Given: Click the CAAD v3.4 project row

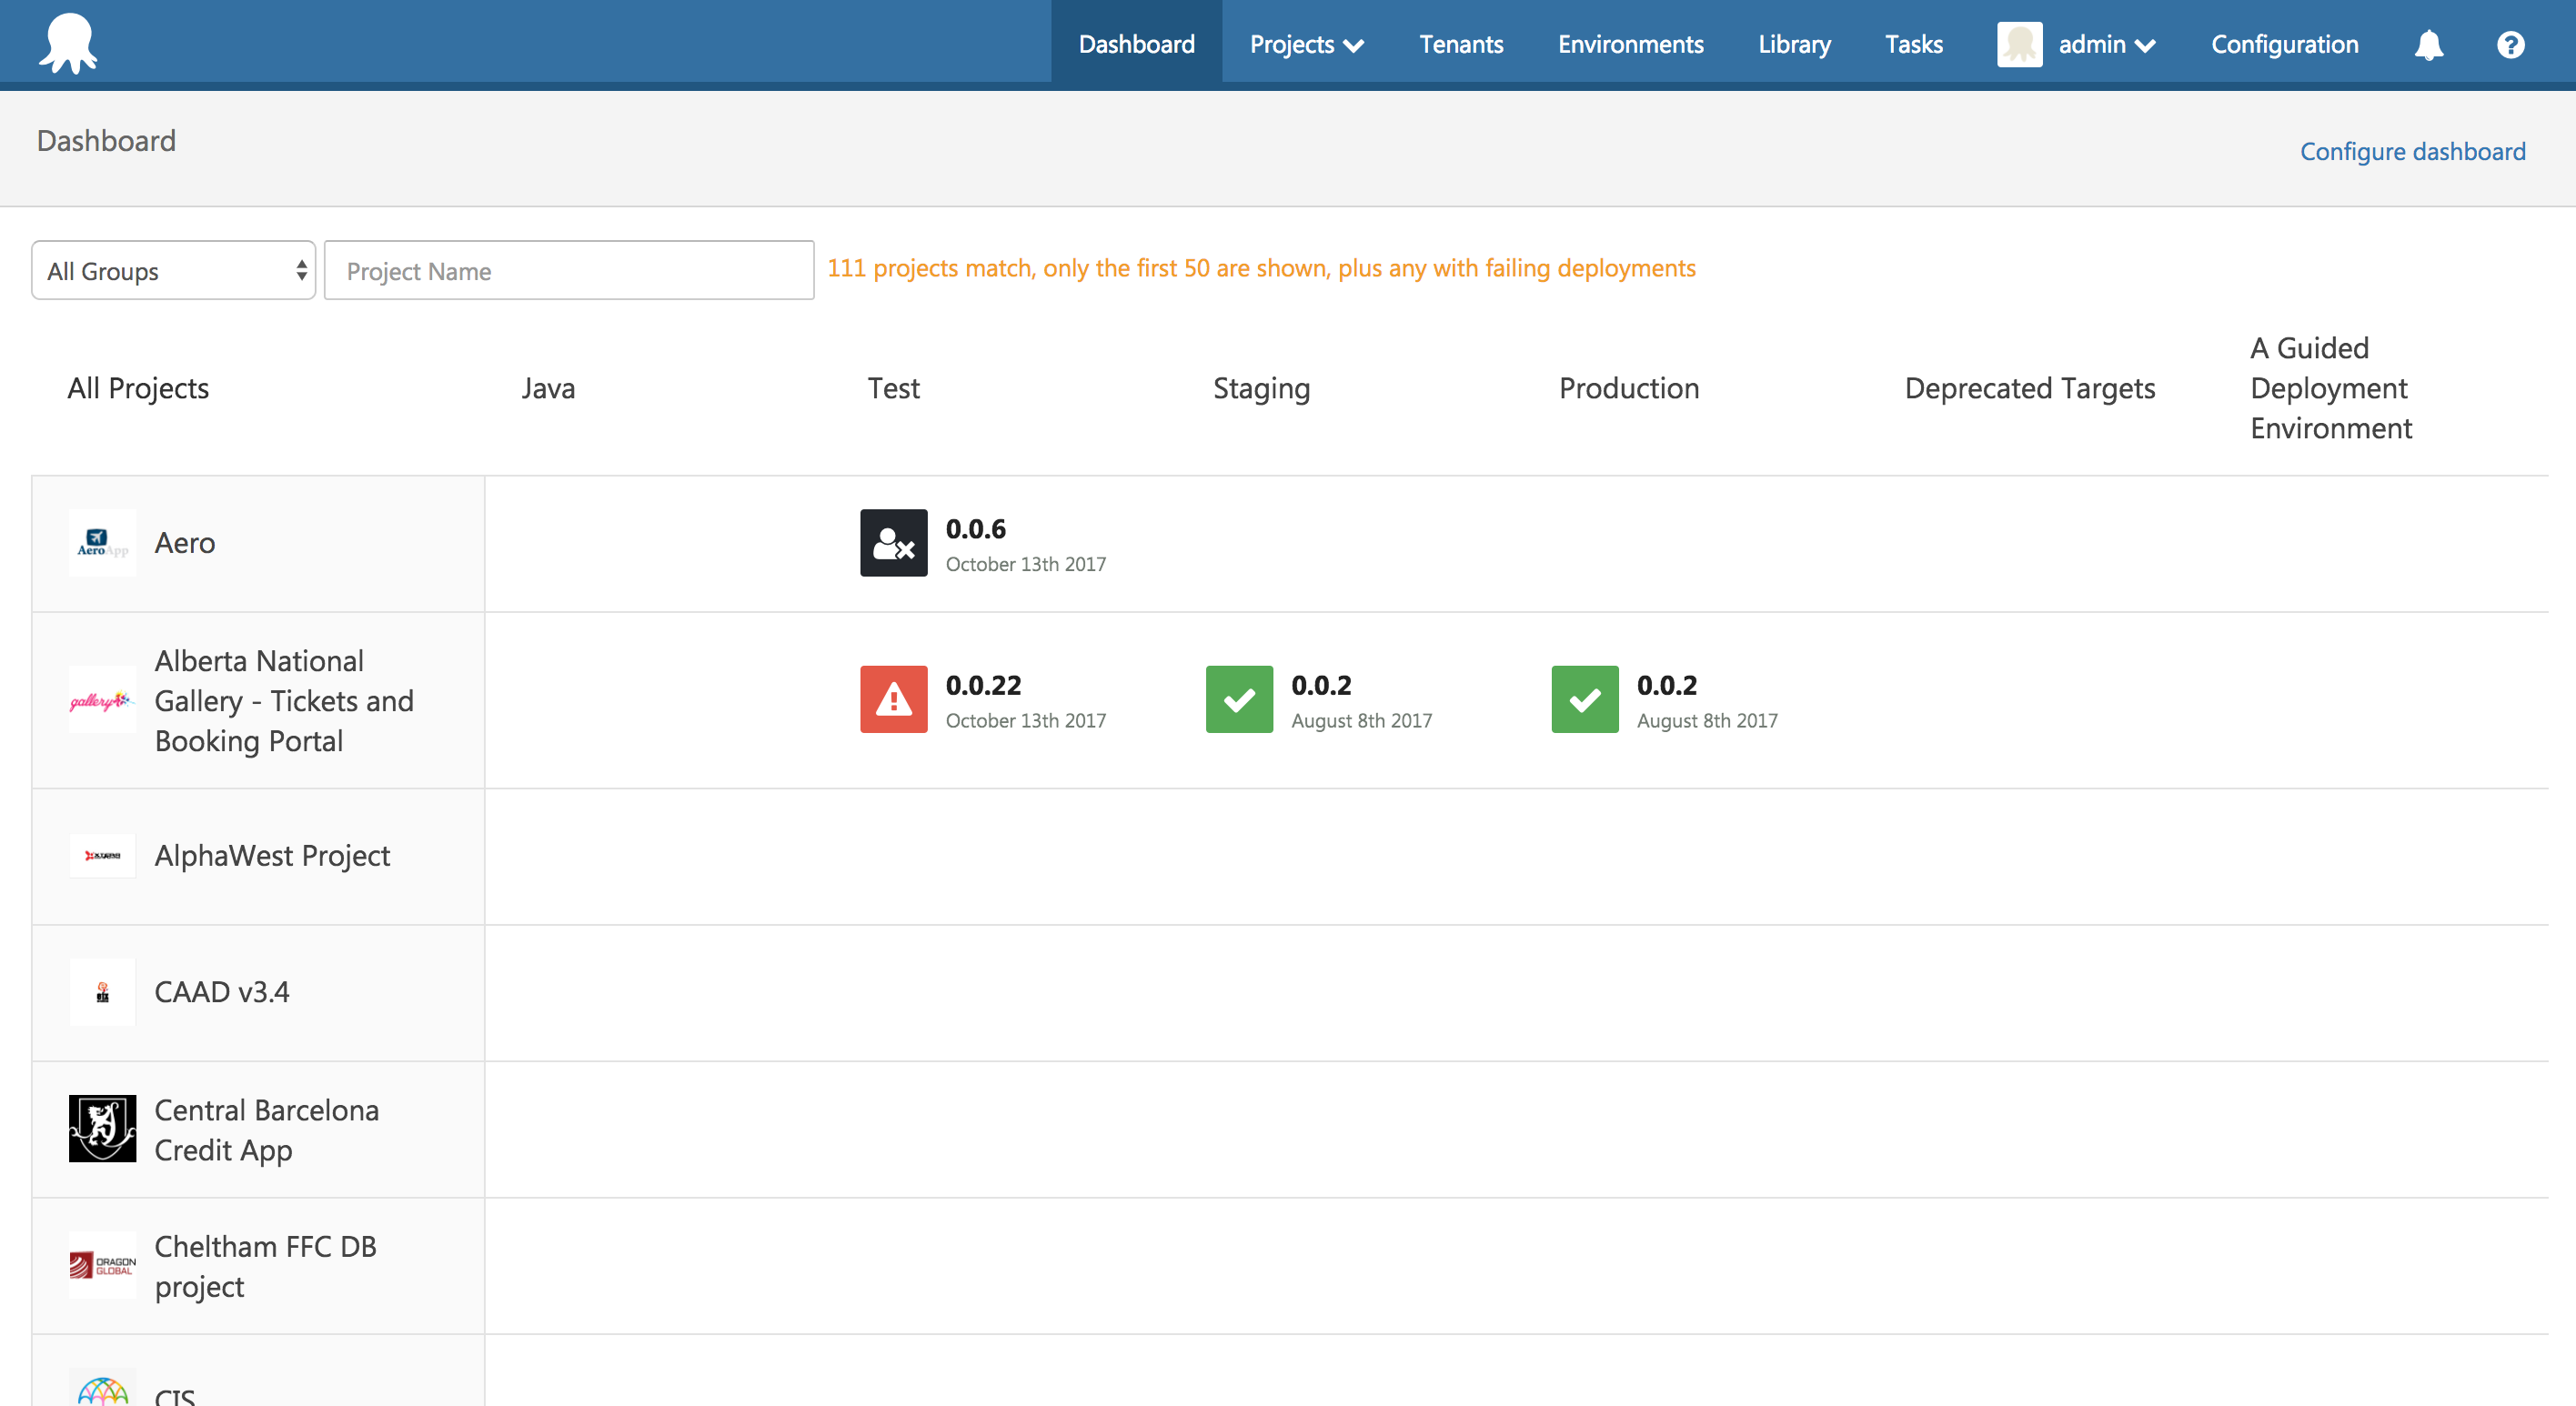Looking at the screenshot, I should coord(221,992).
